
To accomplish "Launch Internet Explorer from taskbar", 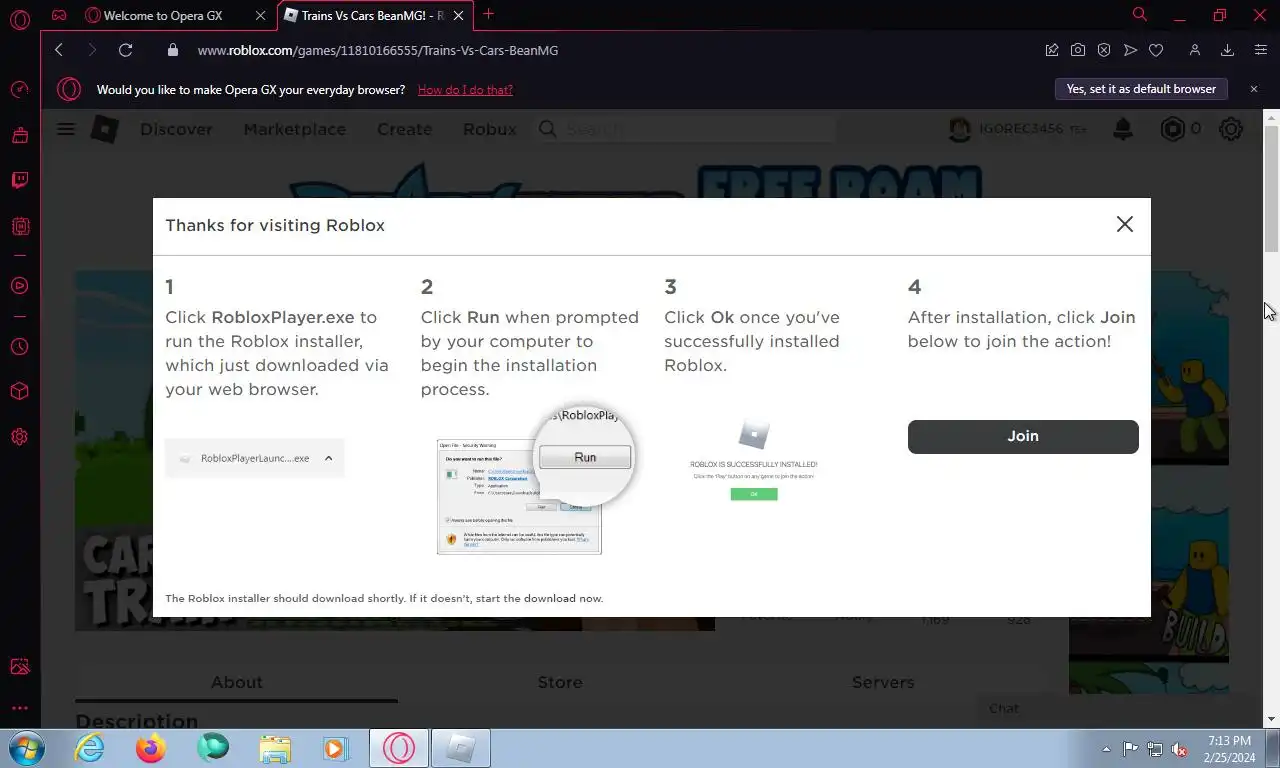I will pyautogui.click(x=89, y=748).
